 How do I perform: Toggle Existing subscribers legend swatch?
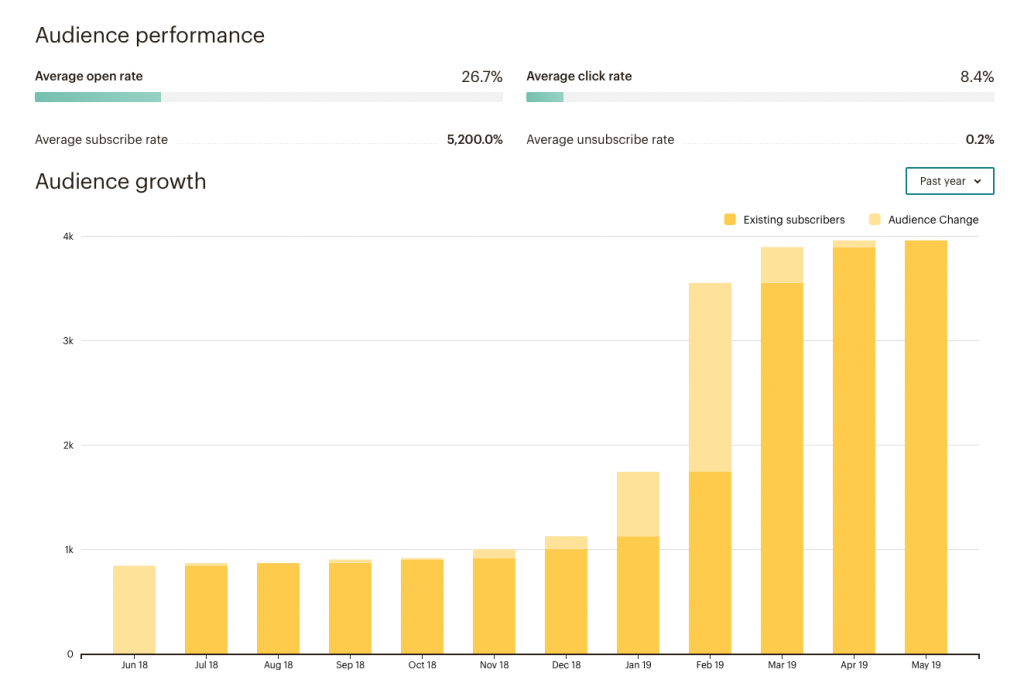point(730,220)
